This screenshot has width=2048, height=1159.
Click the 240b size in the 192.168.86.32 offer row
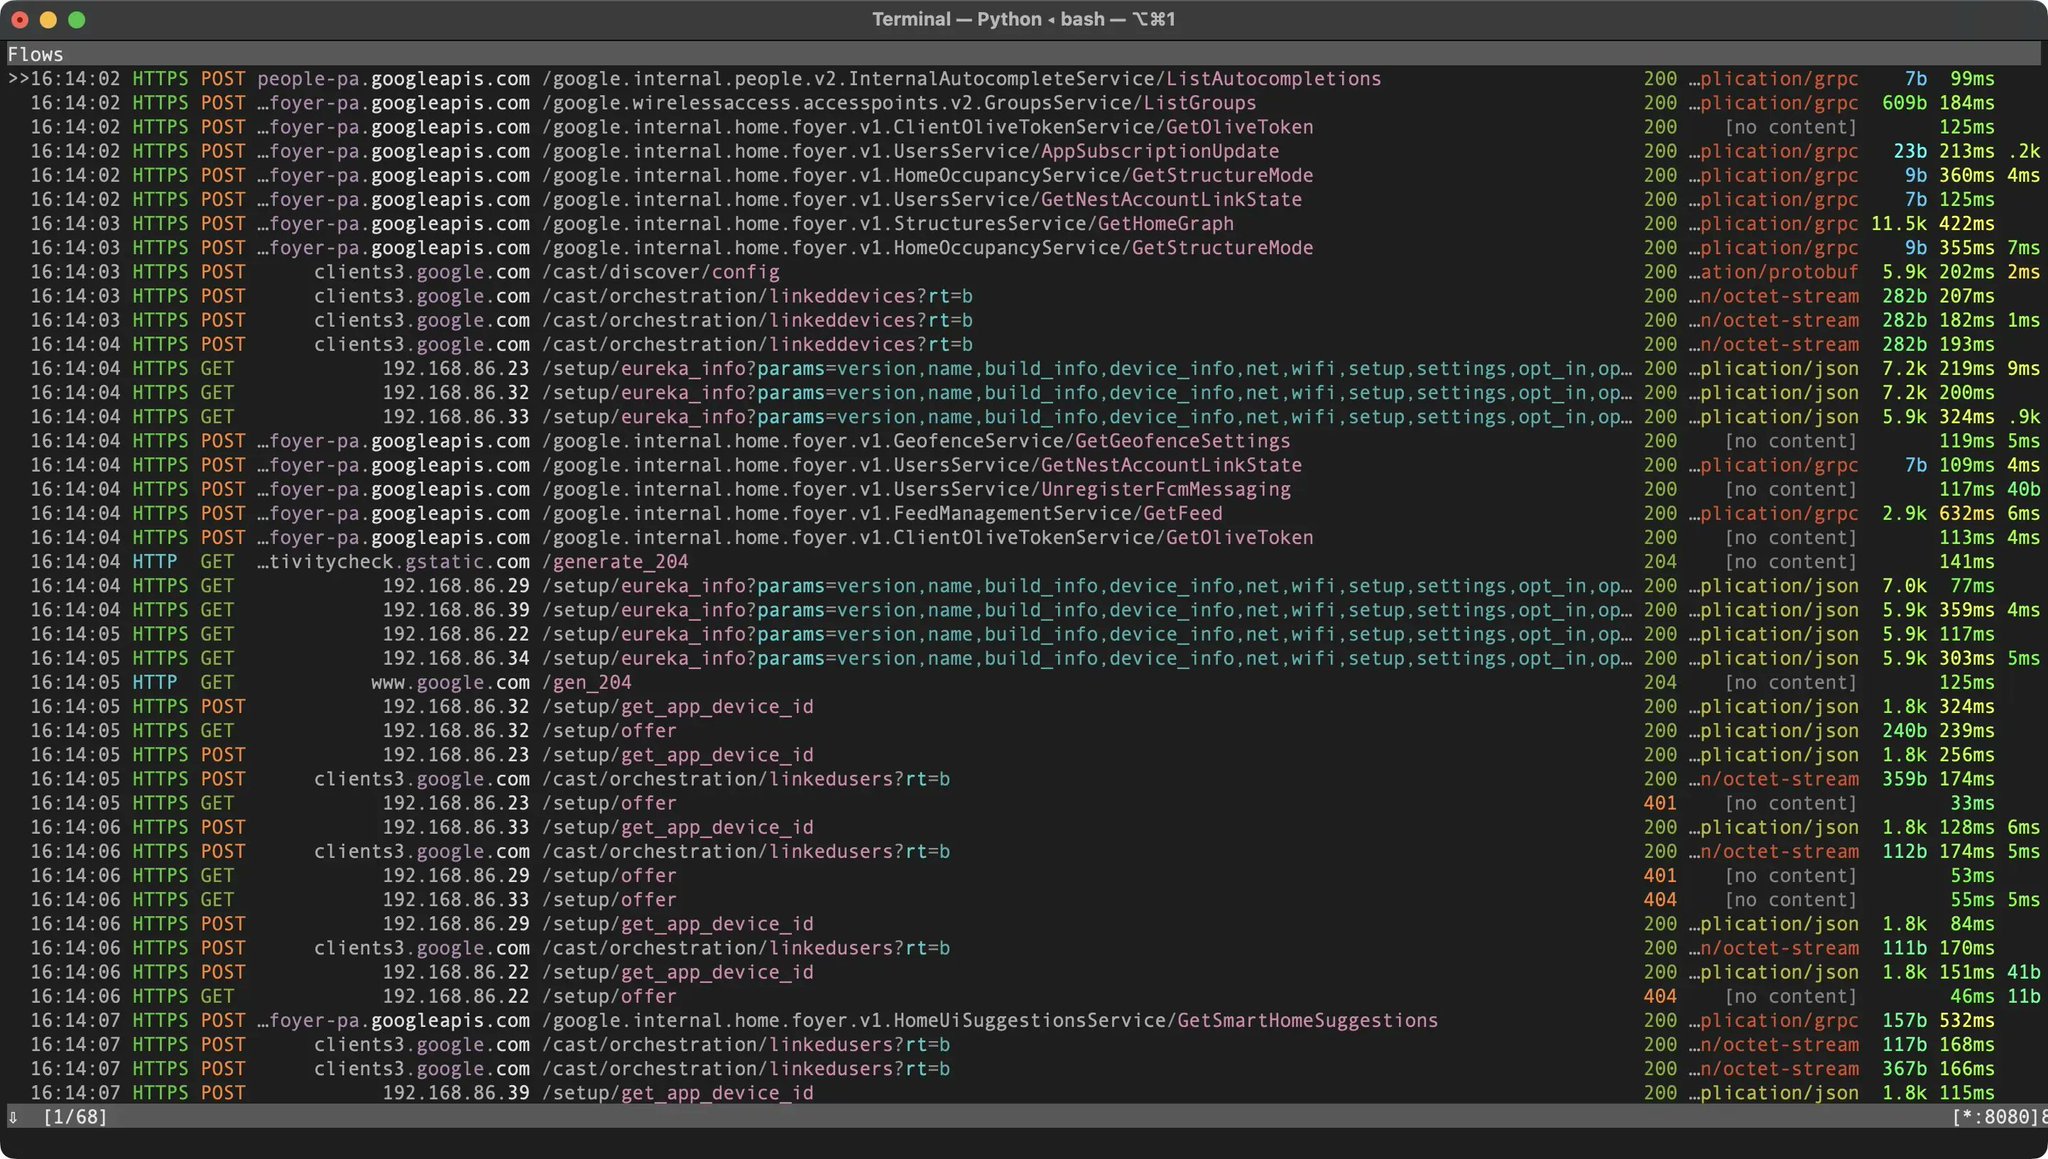(x=1905, y=731)
